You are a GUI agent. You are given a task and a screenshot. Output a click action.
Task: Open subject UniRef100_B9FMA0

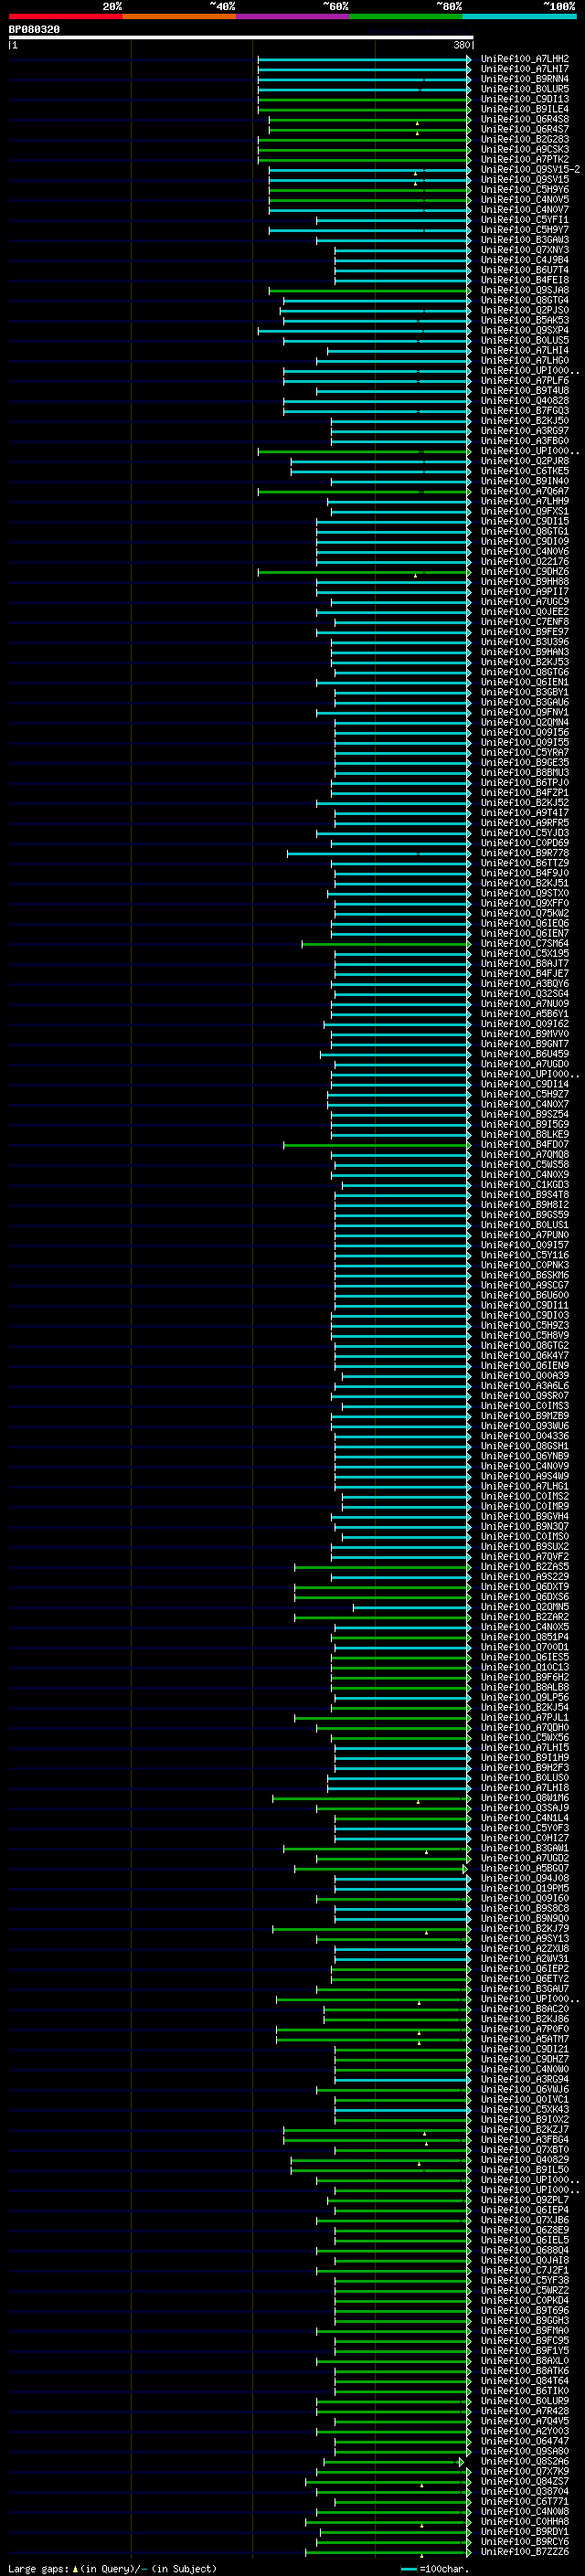pyautogui.click(x=524, y=2330)
